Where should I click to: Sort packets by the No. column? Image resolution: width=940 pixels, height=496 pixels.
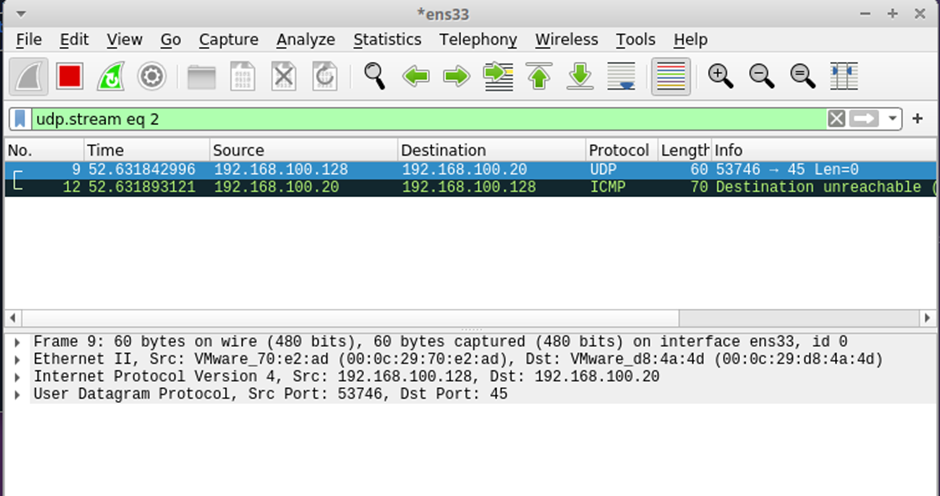pos(44,150)
